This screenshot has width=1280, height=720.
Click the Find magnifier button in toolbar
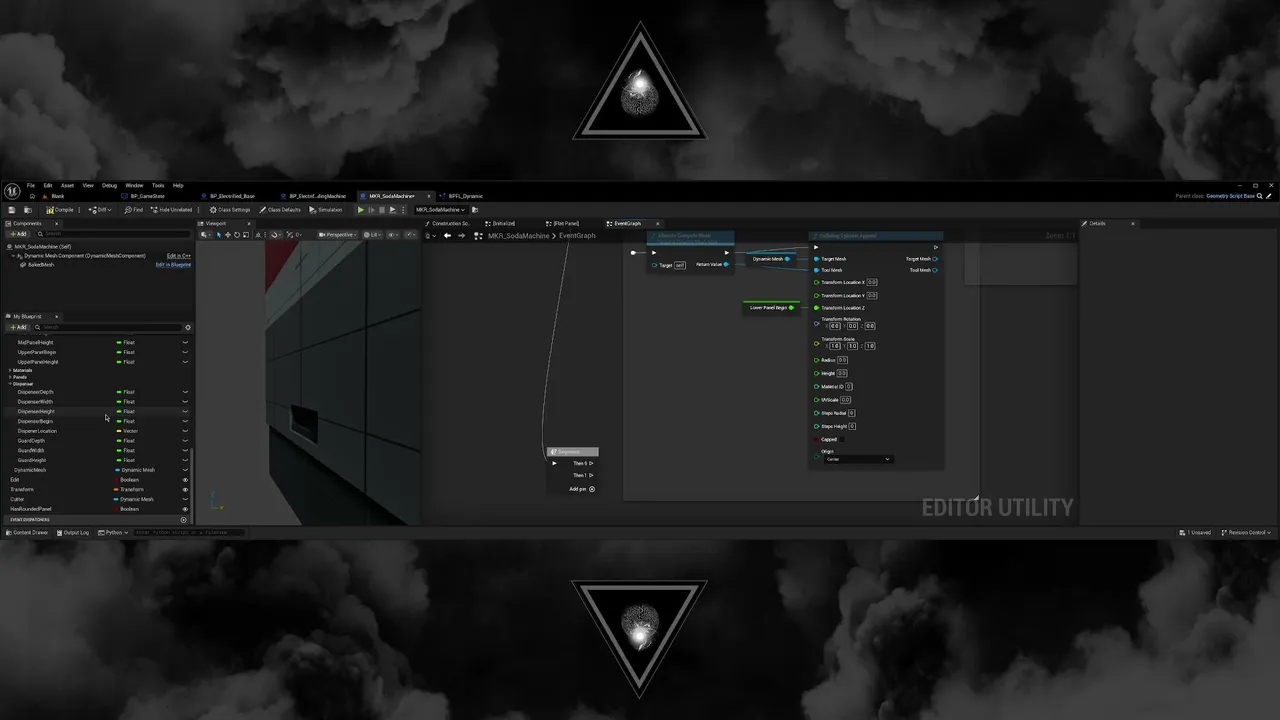tap(133, 210)
